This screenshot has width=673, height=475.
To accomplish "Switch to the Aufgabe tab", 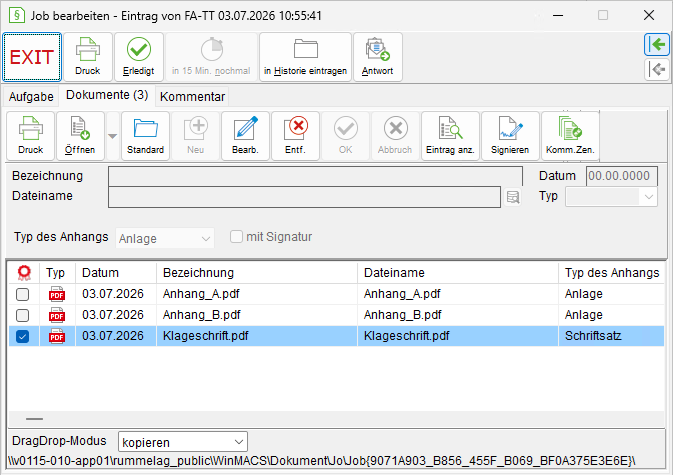I will 31,97.
